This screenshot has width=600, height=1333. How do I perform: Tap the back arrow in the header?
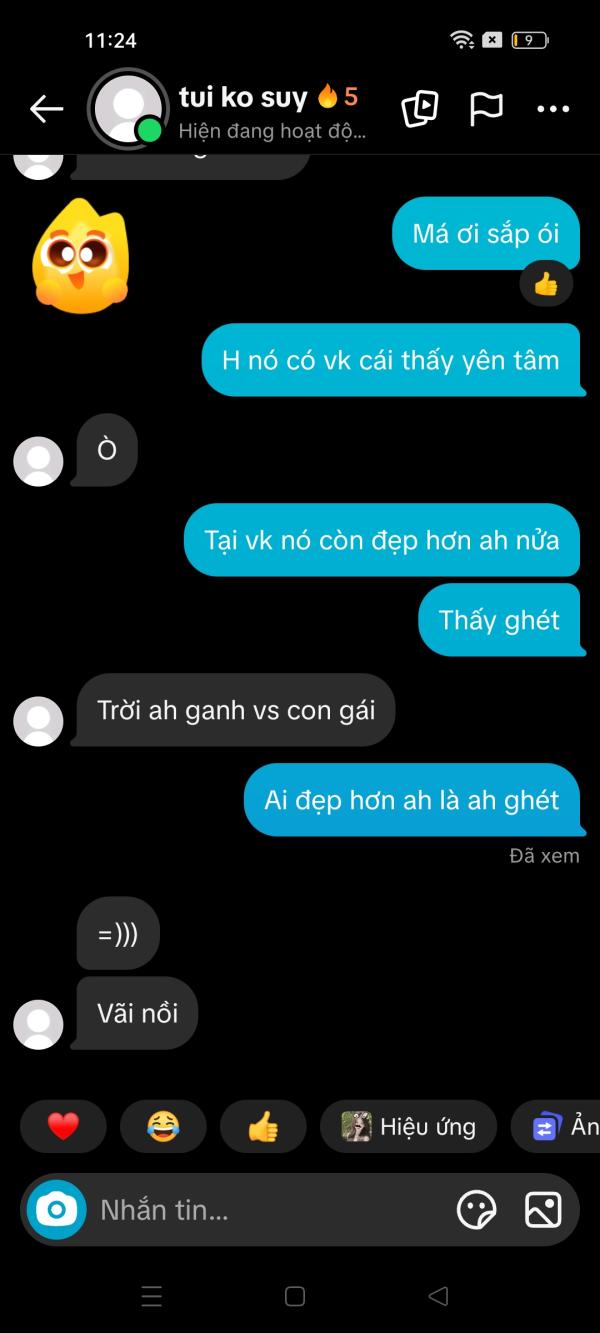46,109
